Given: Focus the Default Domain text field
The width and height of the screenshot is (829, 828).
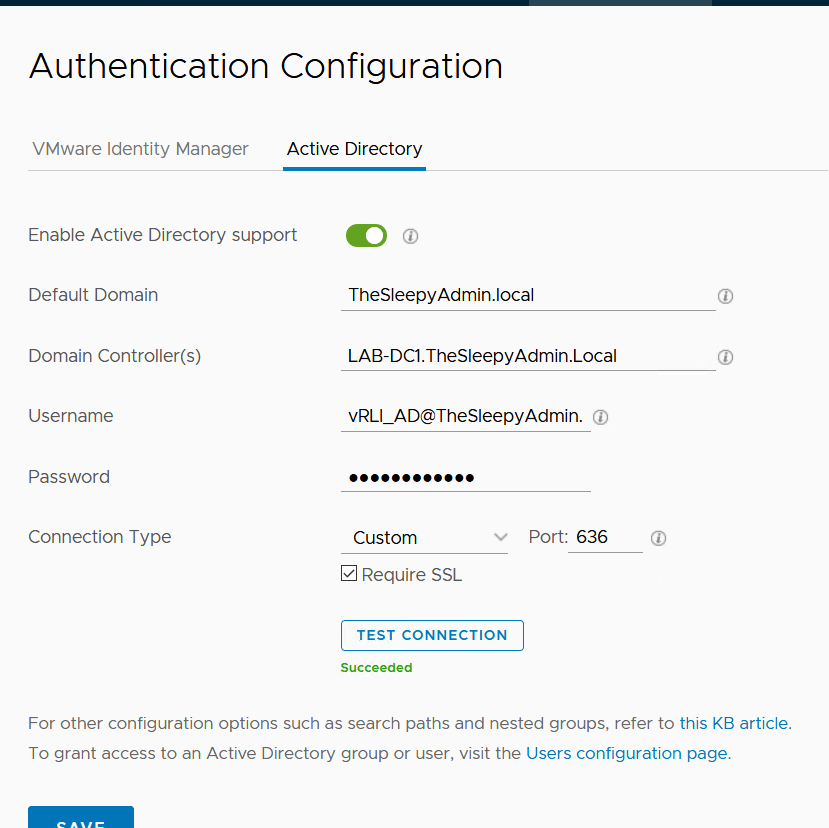Looking at the screenshot, I should point(527,295).
